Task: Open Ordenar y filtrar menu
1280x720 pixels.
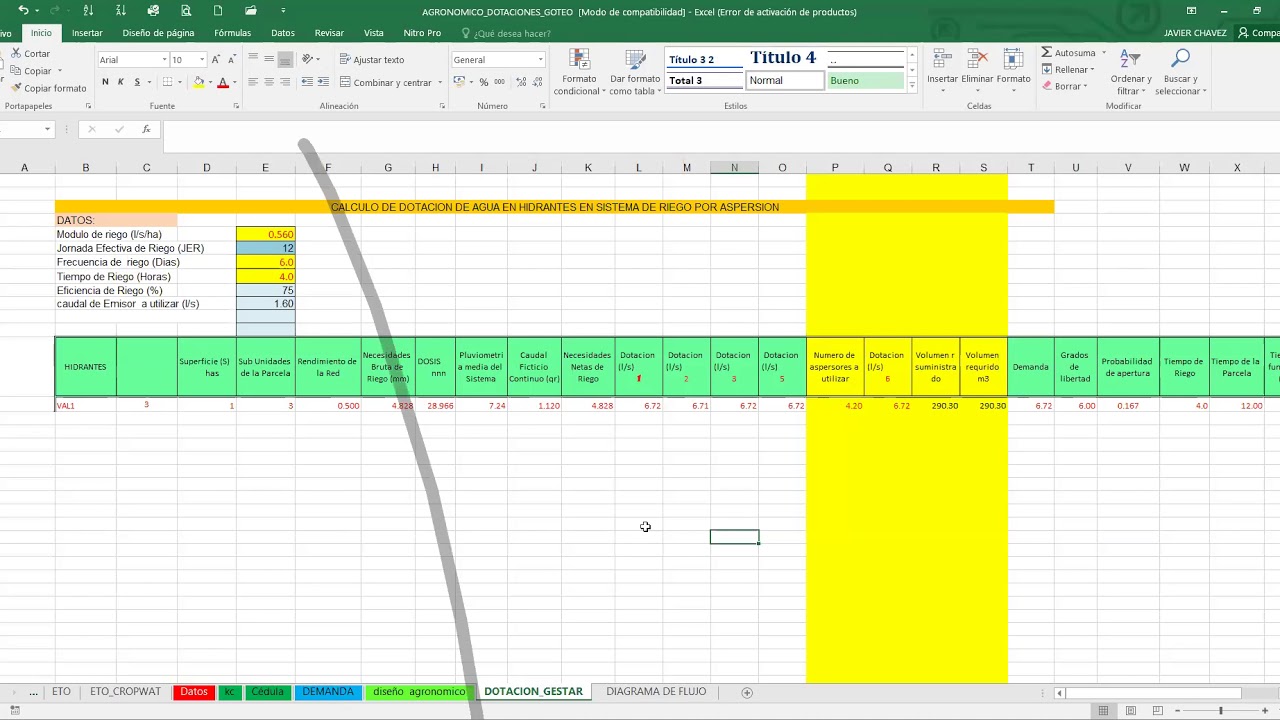Action: click(1130, 71)
